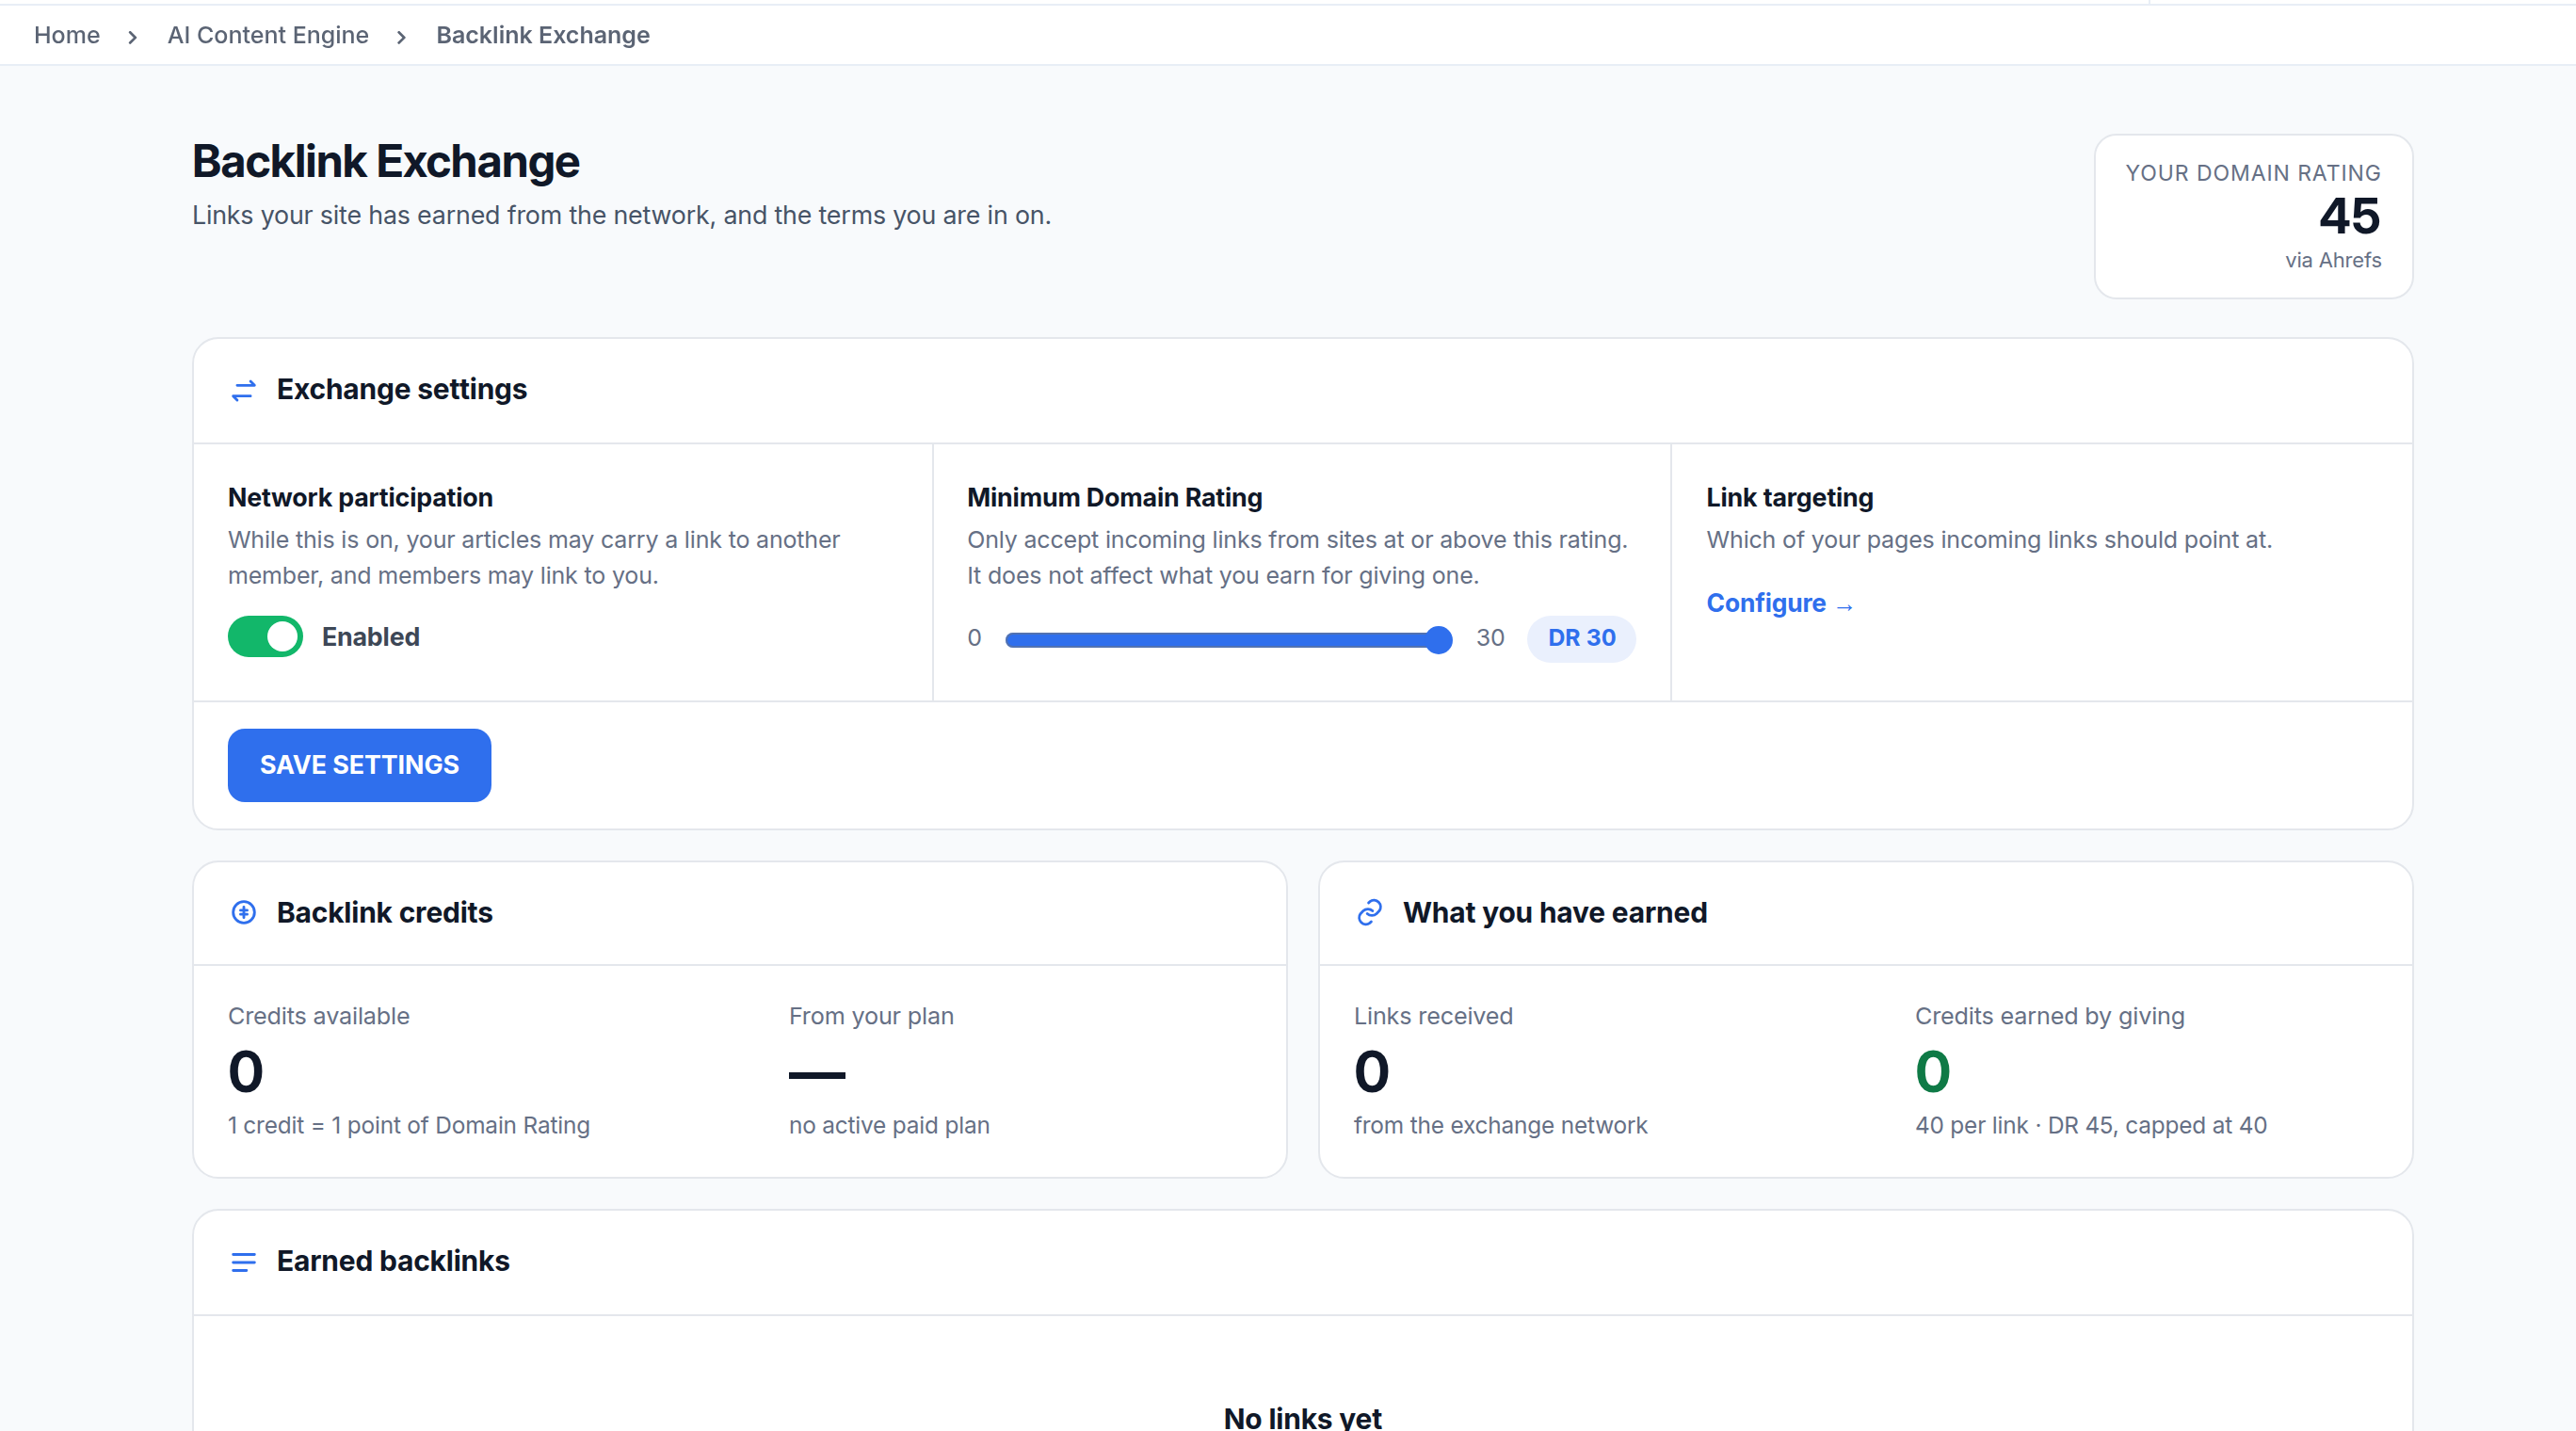Image resolution: width=2576 pixels, height=1431 pixels.
Task: Click the Earned backlinks list icon
Action: click(x=243, y=1262)
